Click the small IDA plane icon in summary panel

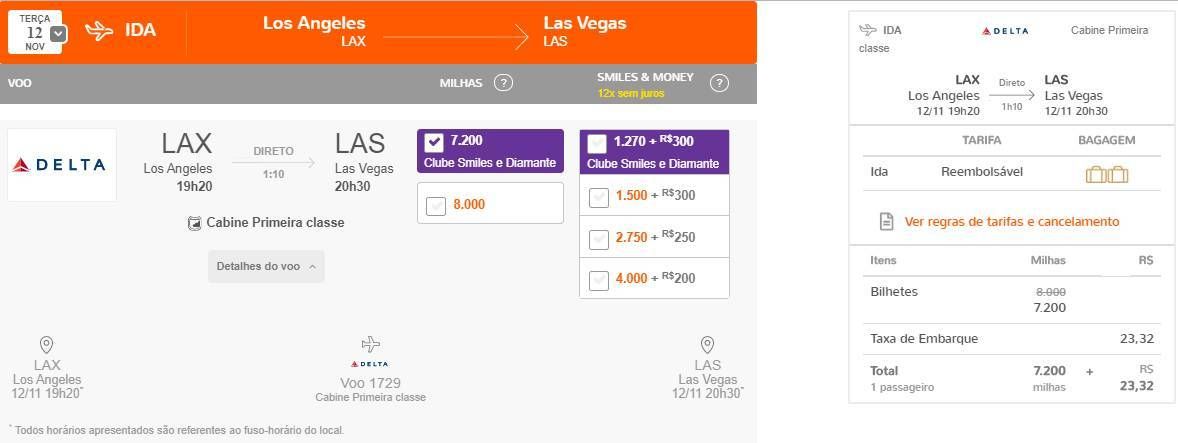pyautogui.click(x=868, y=30)
